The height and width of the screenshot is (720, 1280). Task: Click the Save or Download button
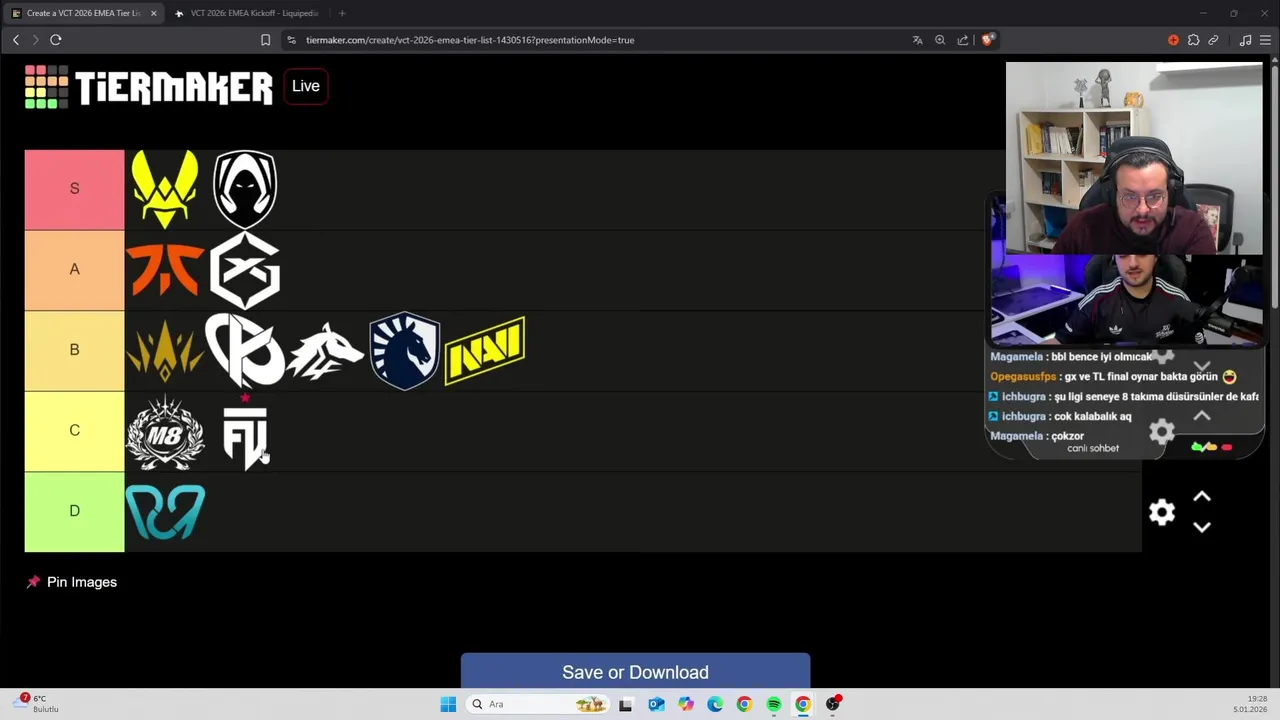pyautogui.click(x=635, y=671)
